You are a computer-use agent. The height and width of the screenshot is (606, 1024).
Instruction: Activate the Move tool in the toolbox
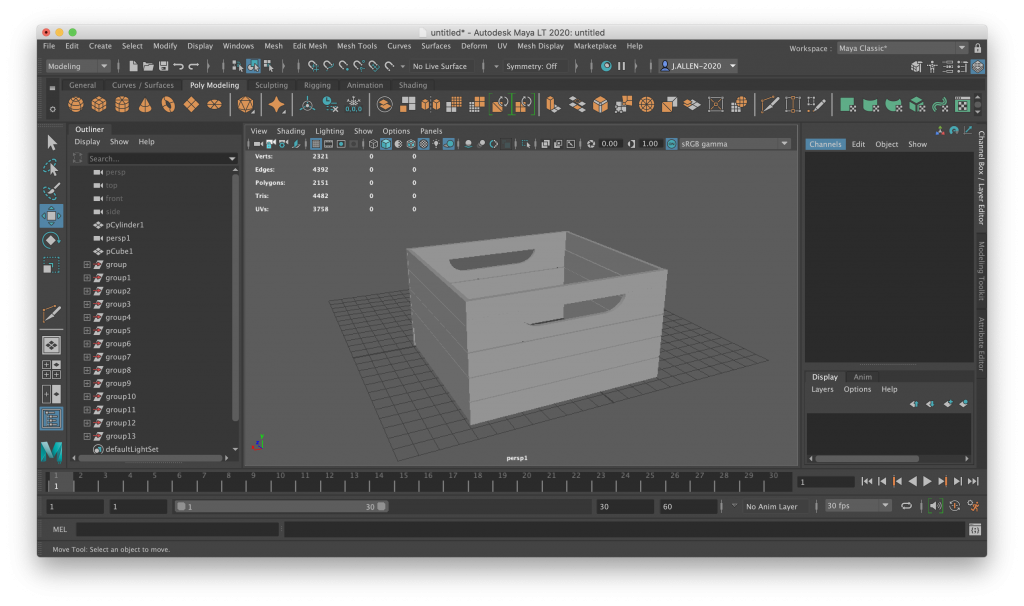(51, 216)
